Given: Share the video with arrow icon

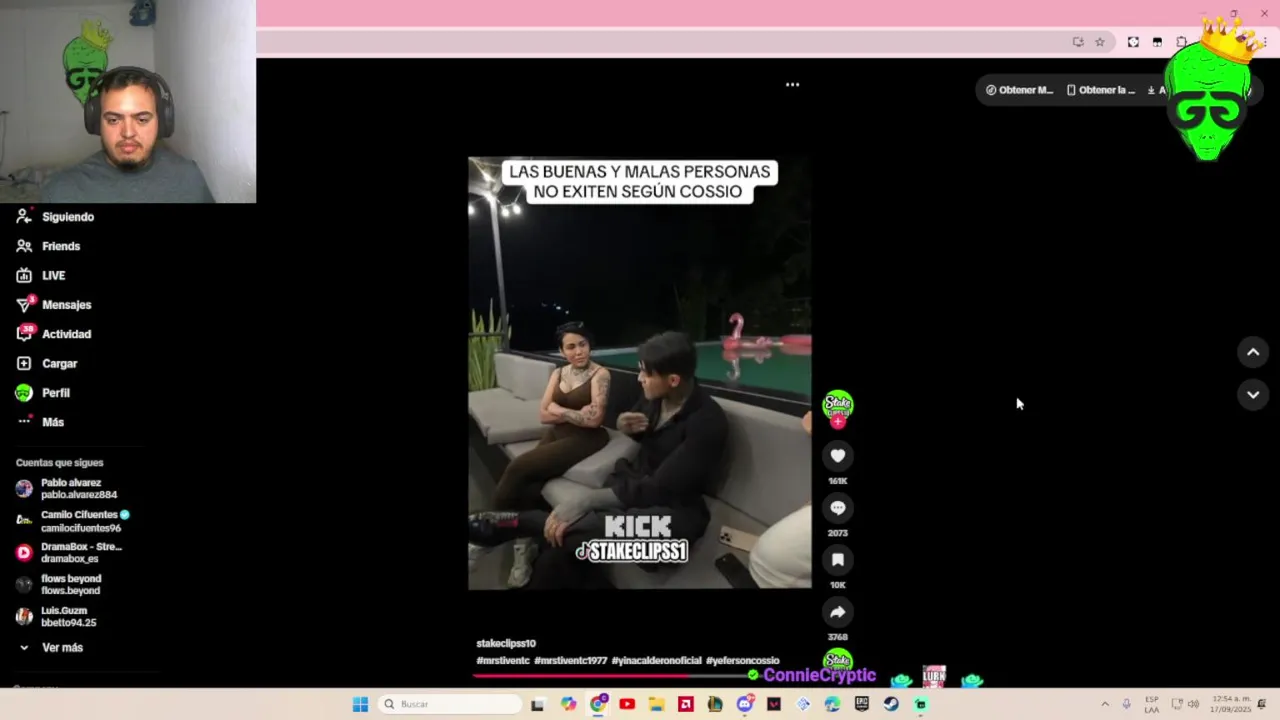Looking at the screenshot, I should 838,612.
